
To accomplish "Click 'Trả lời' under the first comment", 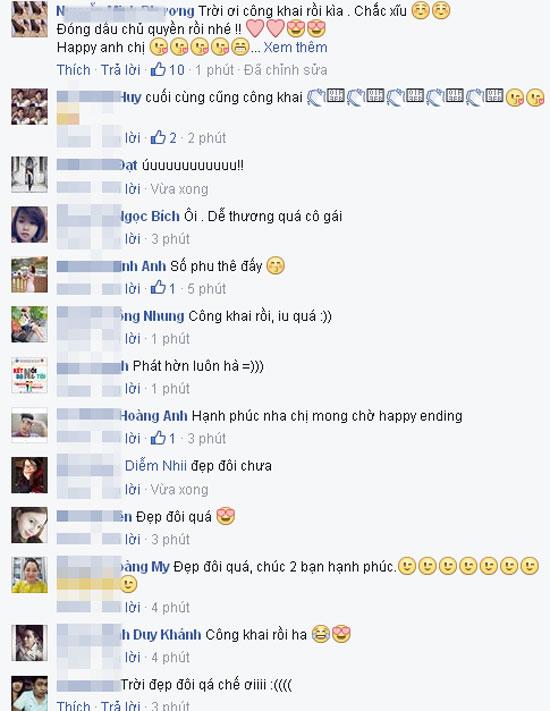I will (x=121, y=70).
